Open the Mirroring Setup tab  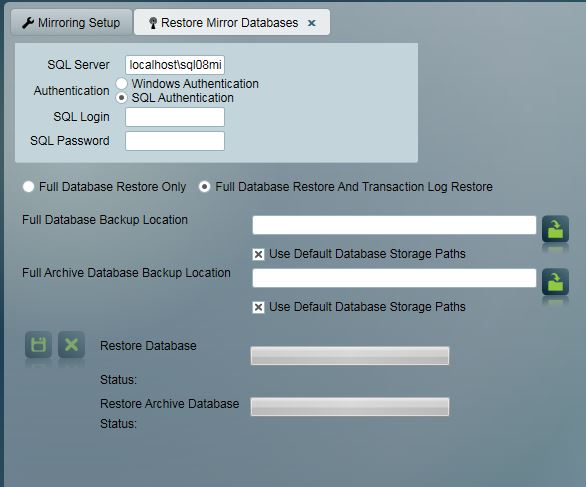pos(71,22)
